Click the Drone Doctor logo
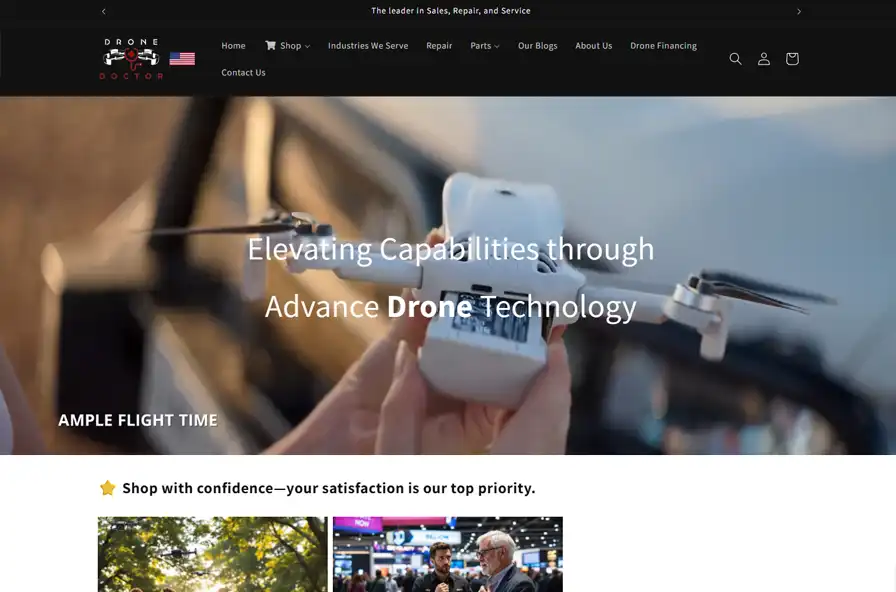Viewport: 896px width, 592px height. tap(131, 59)
